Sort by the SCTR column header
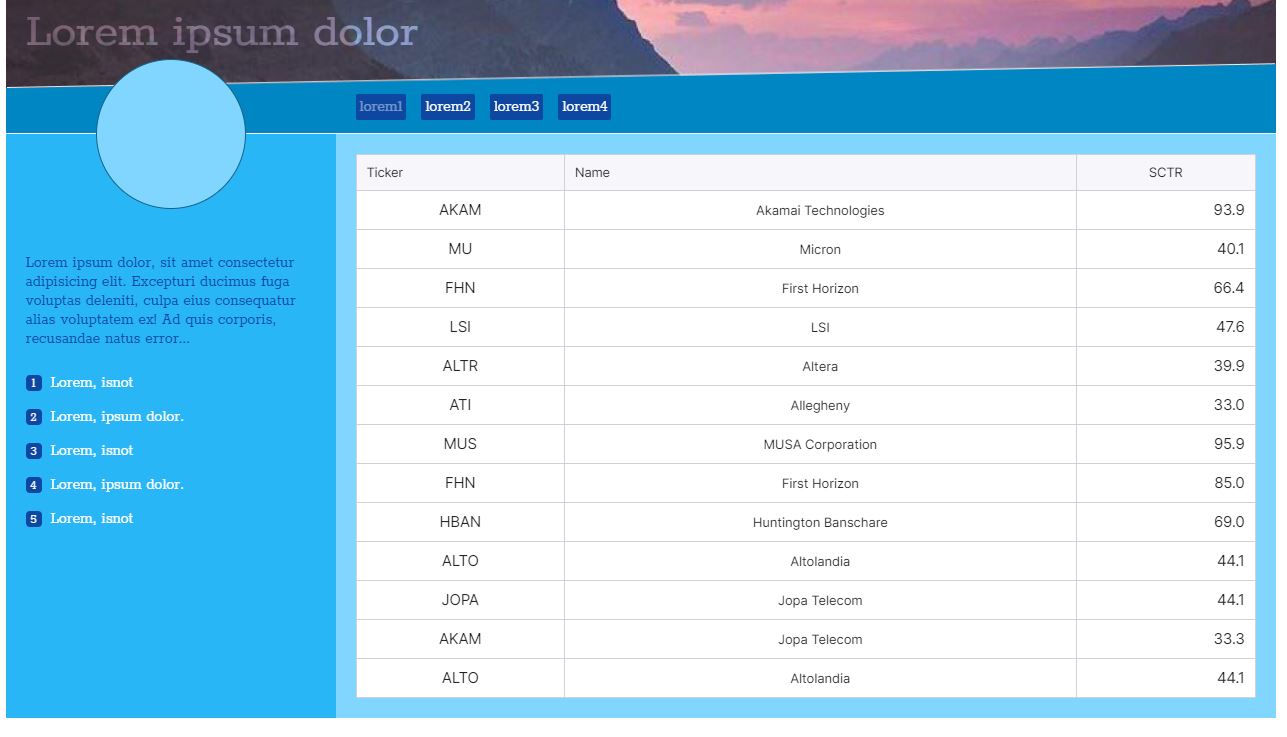Image resolution: width=1287 pixels, height=737 pixels. [x=1166, y=173]
